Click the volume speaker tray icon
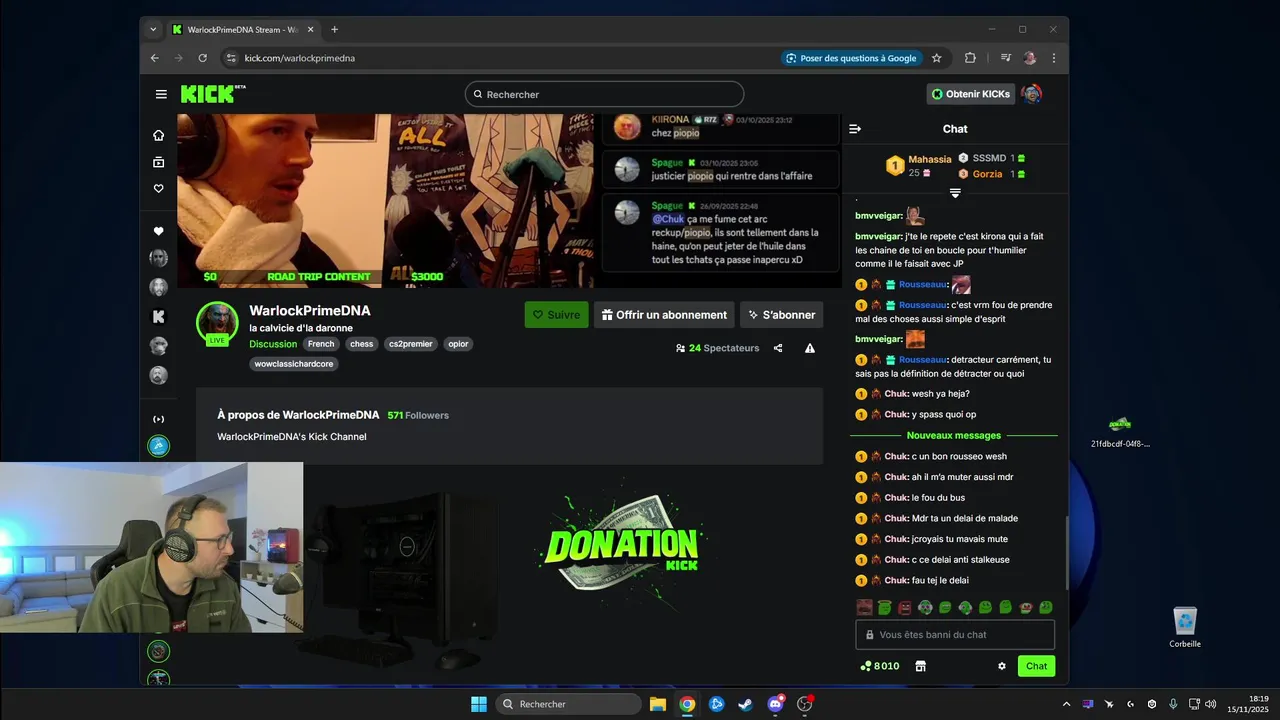Viewport: 1280px width, 720px height. (1211, 704)
